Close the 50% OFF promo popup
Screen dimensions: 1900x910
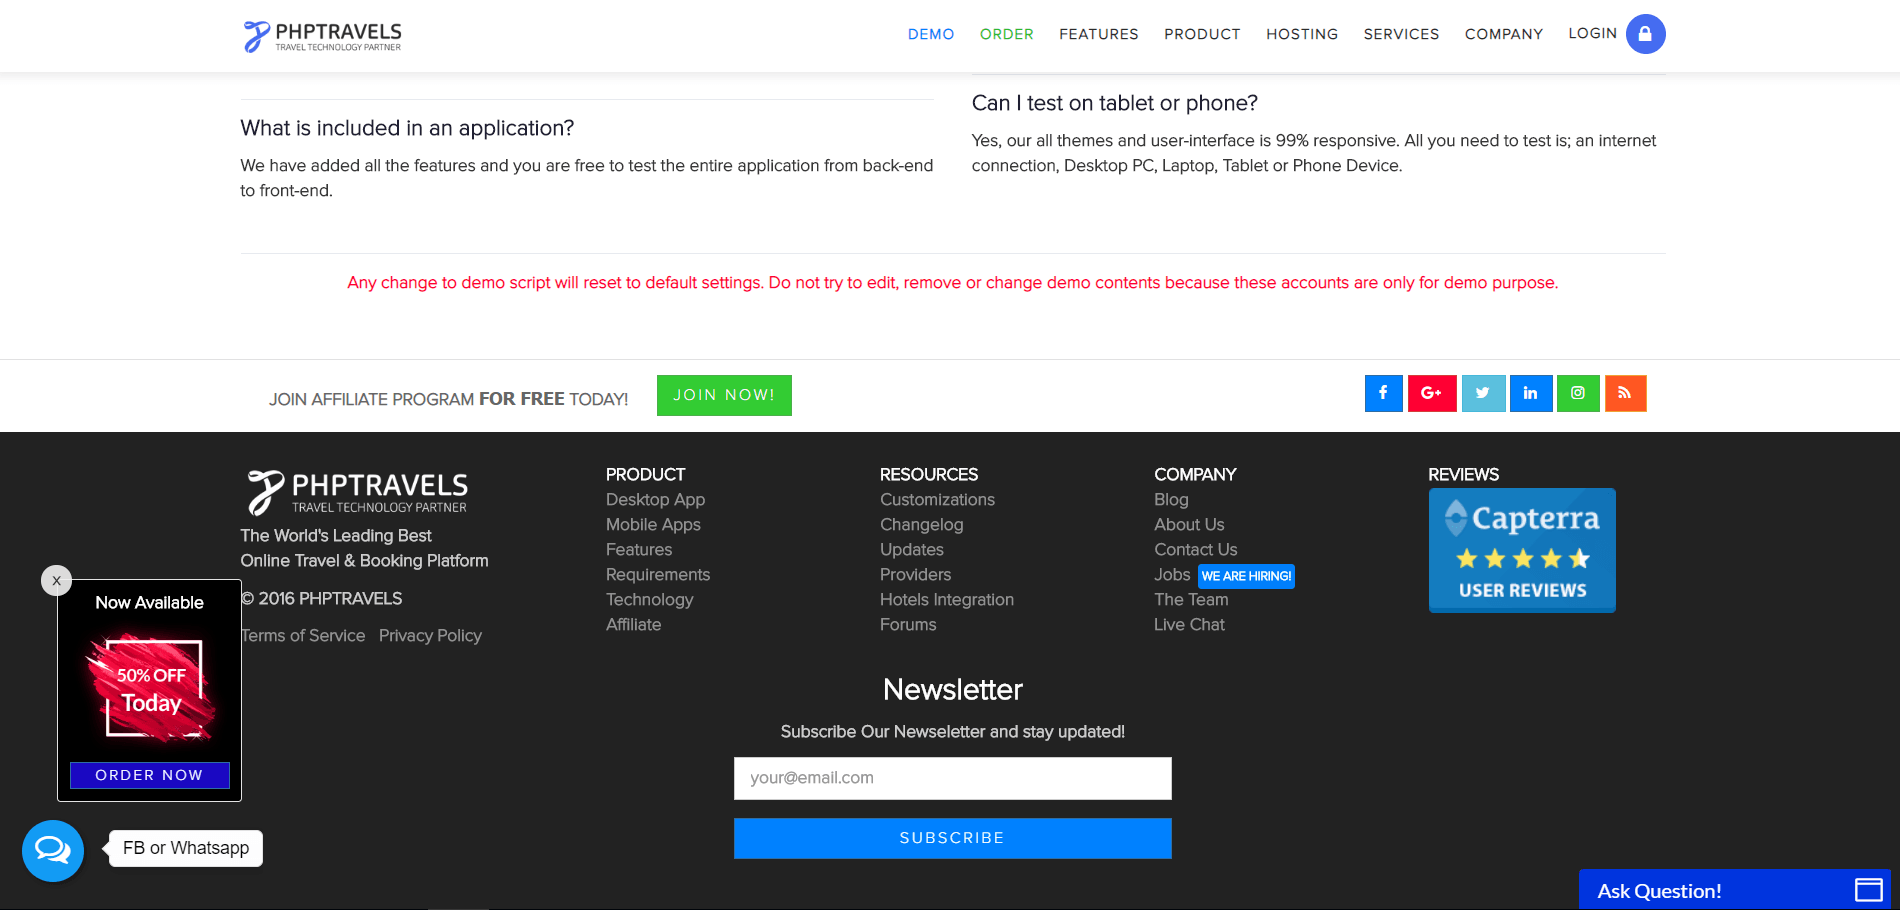[57, 580]
